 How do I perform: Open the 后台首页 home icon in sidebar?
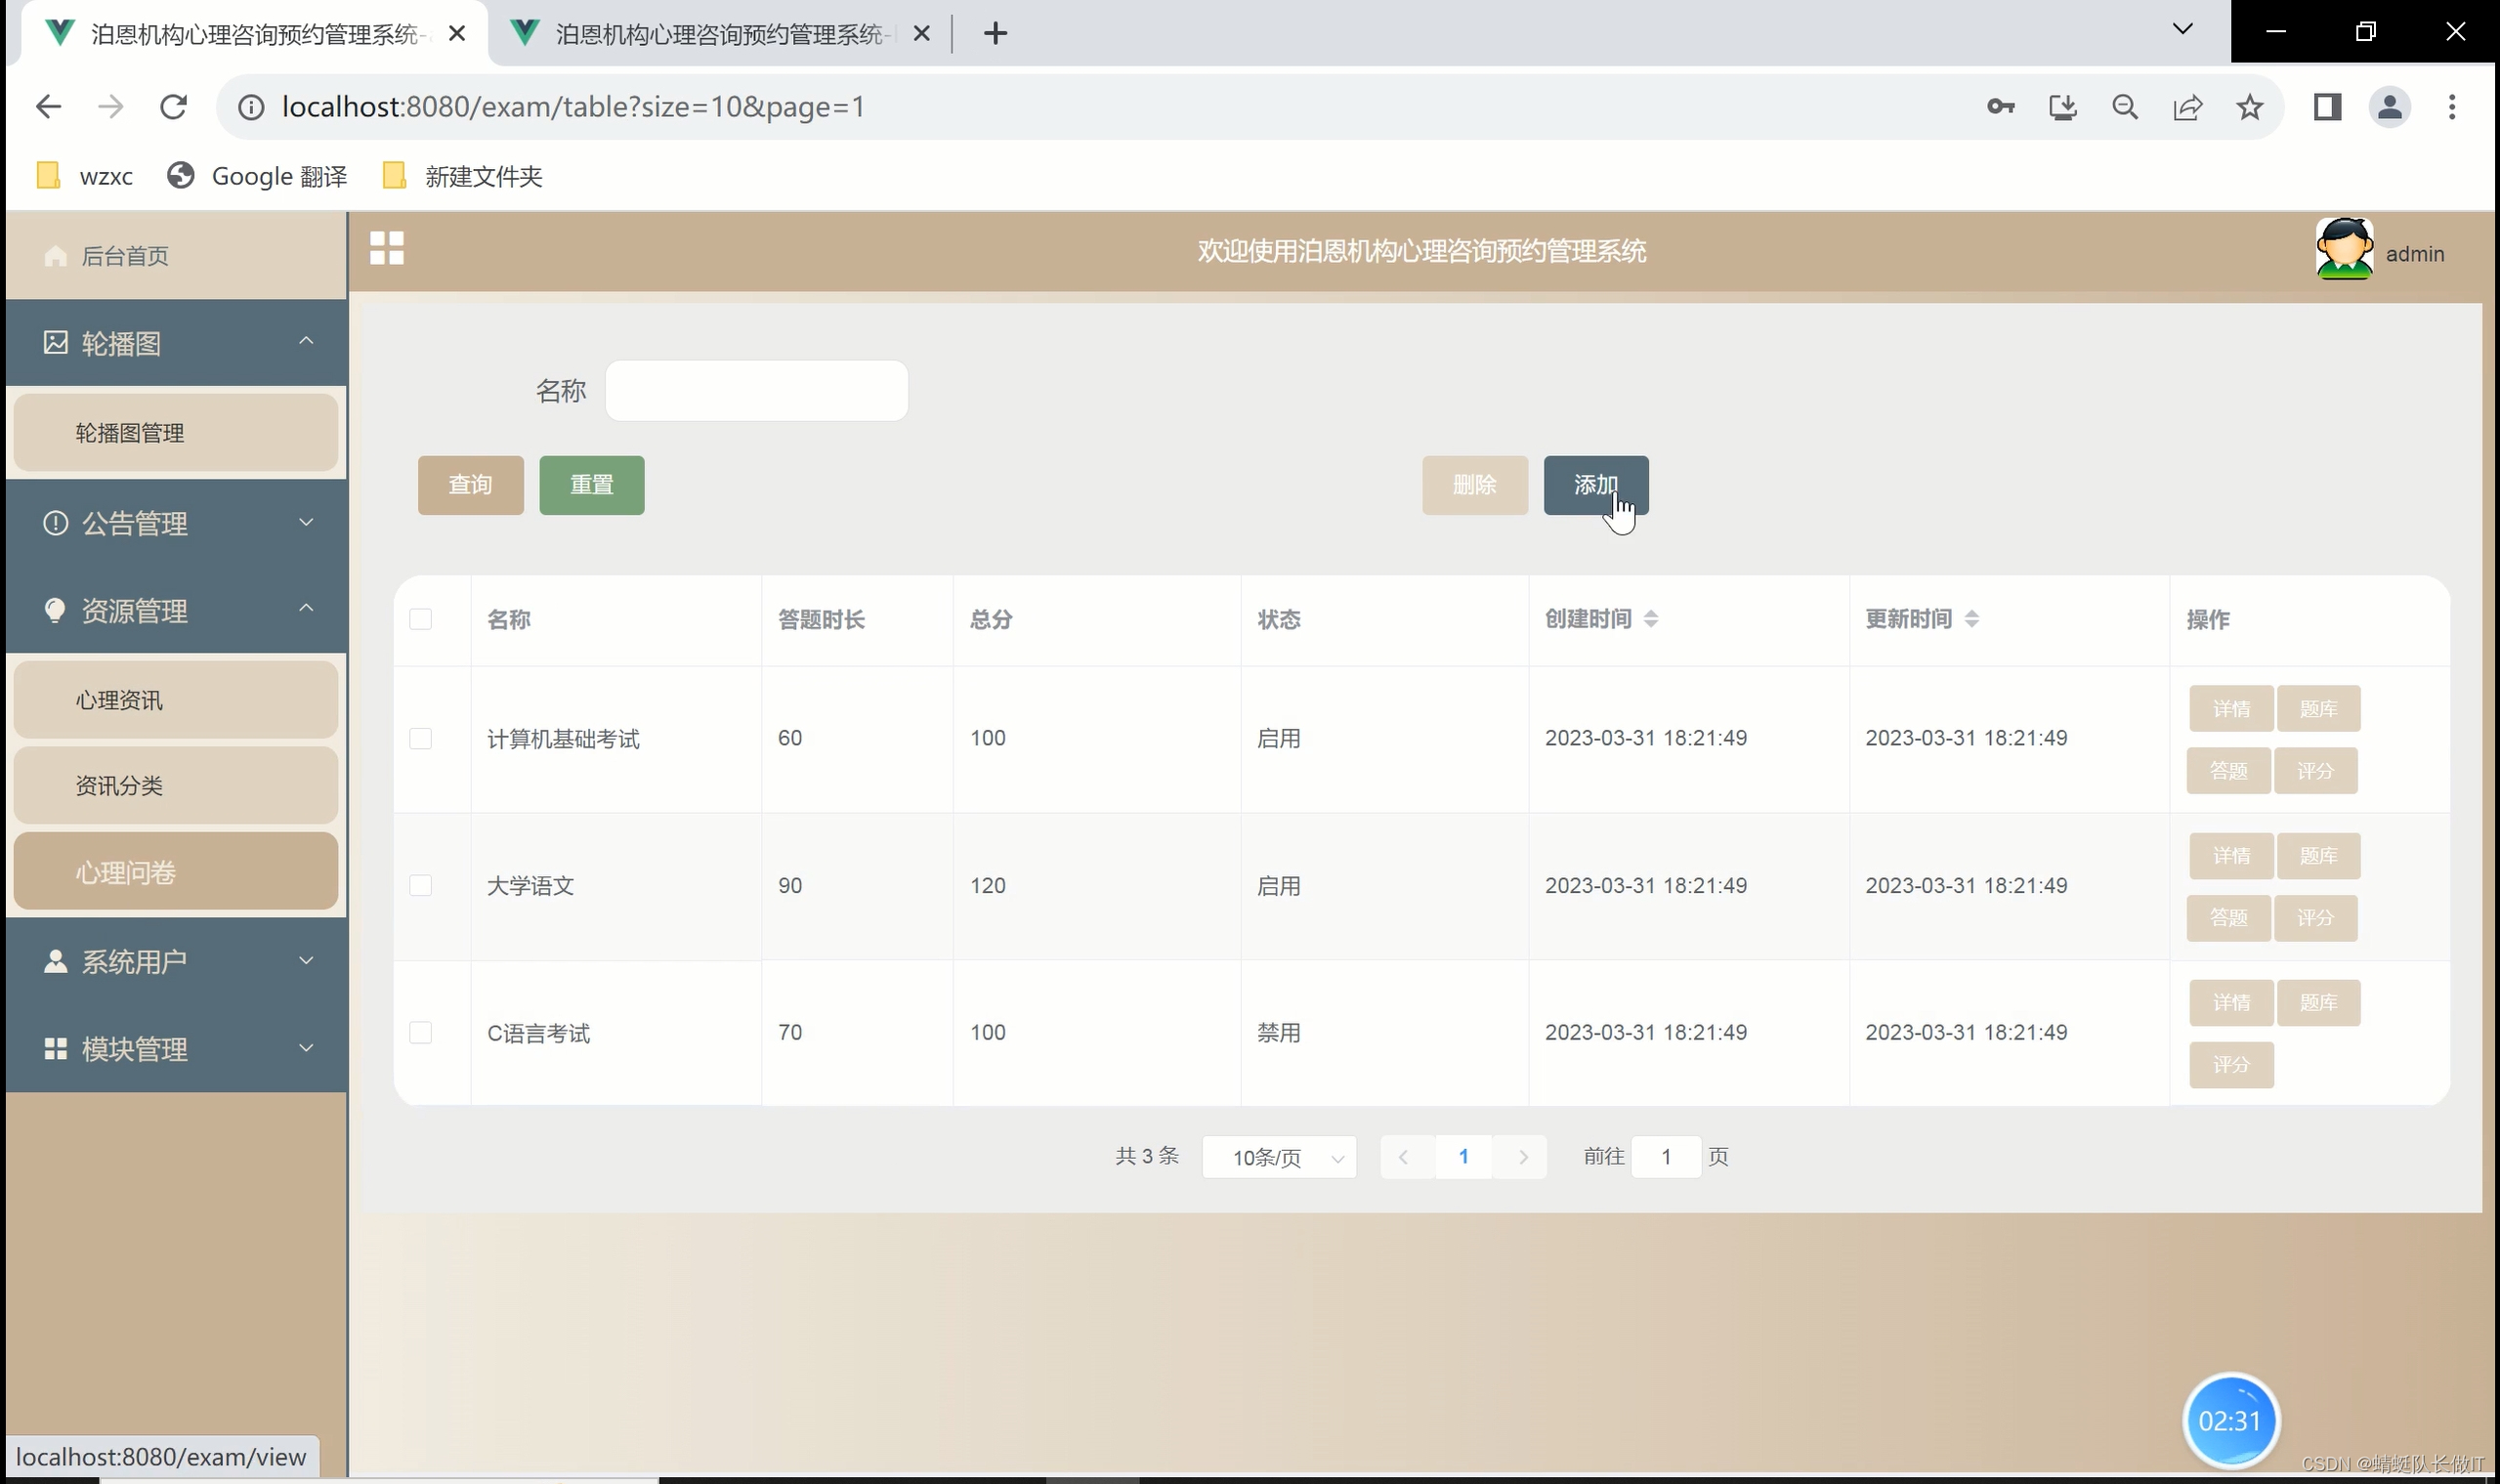click(x=57, y=256)
